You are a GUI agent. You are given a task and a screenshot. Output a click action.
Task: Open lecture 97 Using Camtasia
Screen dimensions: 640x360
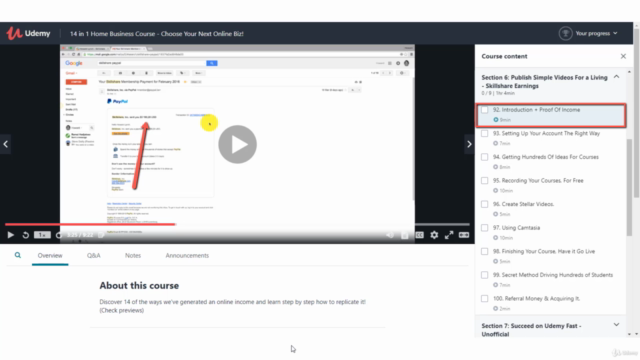click(x=551, y=233)
